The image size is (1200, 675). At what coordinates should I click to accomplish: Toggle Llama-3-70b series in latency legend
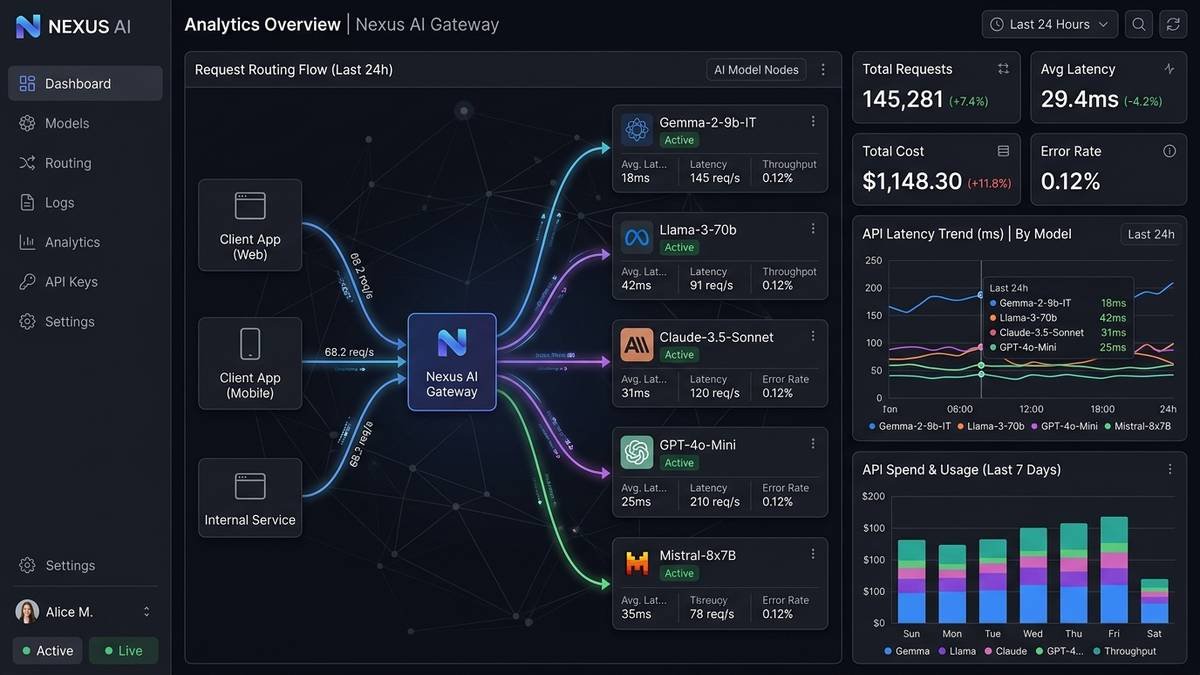(991, 426)
